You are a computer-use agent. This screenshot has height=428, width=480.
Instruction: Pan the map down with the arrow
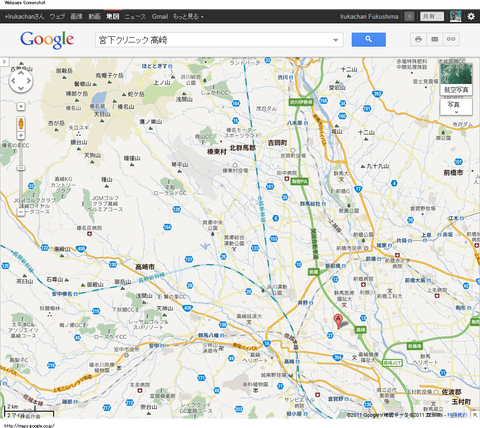pyautogui.click(x=21, y=88)
